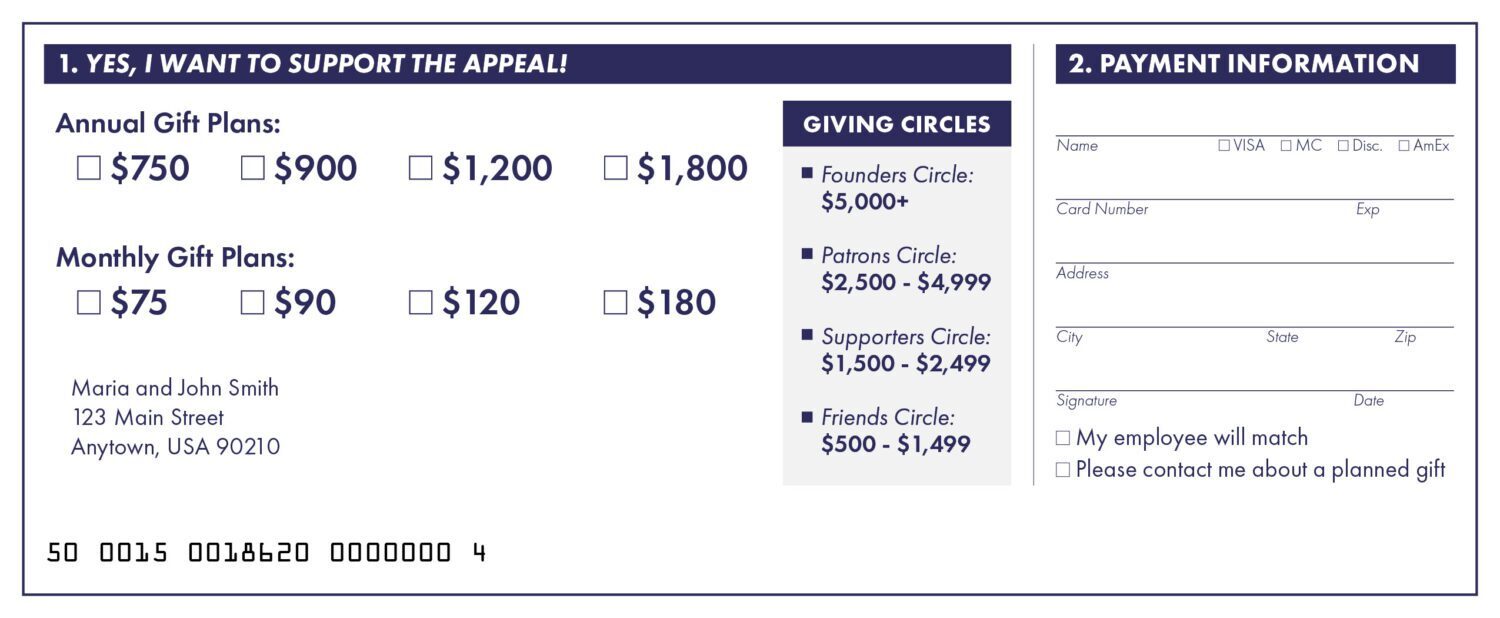This screenshot has width=1500, height=618.
Task: Click the Giving Circles header
Action: [x=897, y=125]
